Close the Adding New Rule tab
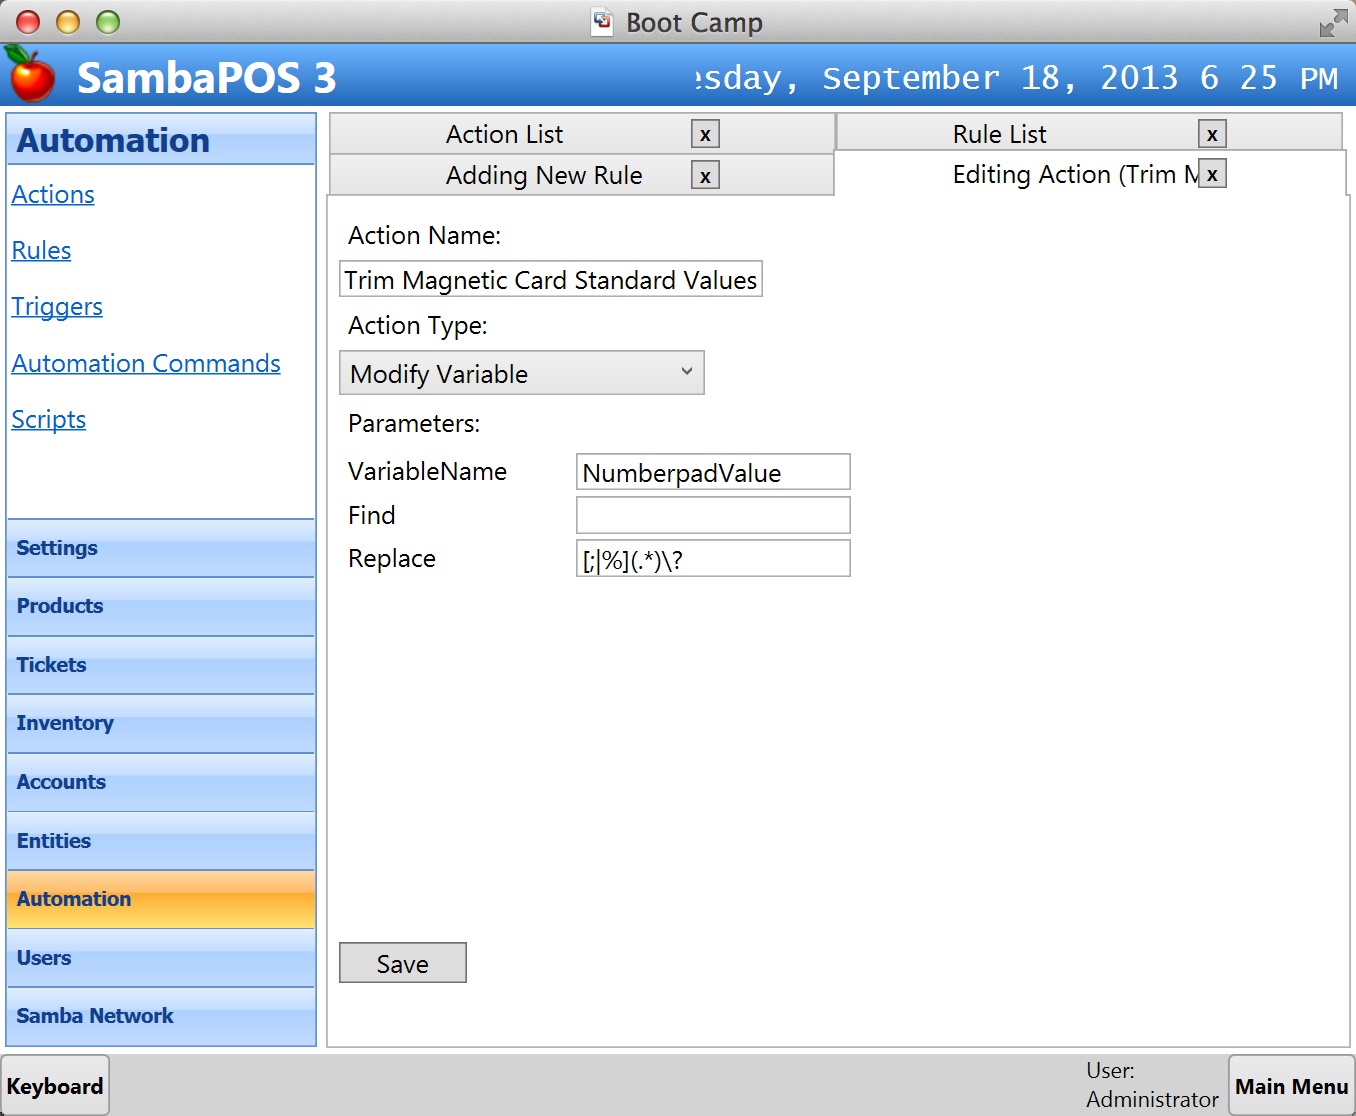This screenshot has height=1116, width=1356. (705, 177)
